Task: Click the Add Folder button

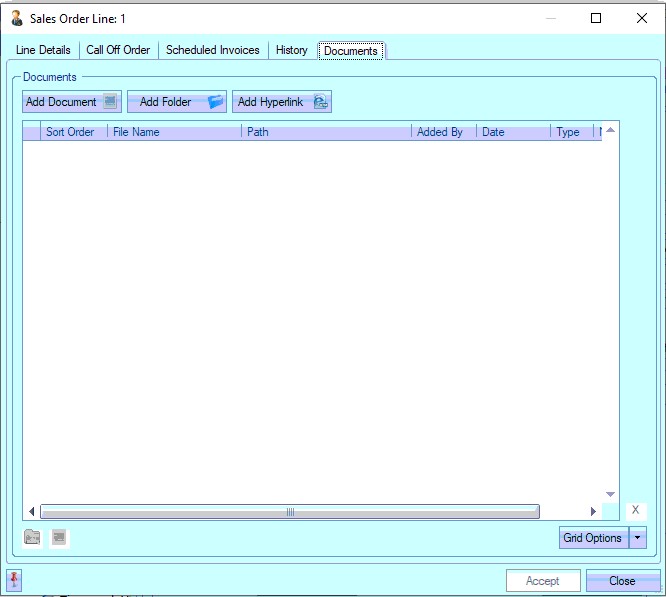Action: point(177,102)
